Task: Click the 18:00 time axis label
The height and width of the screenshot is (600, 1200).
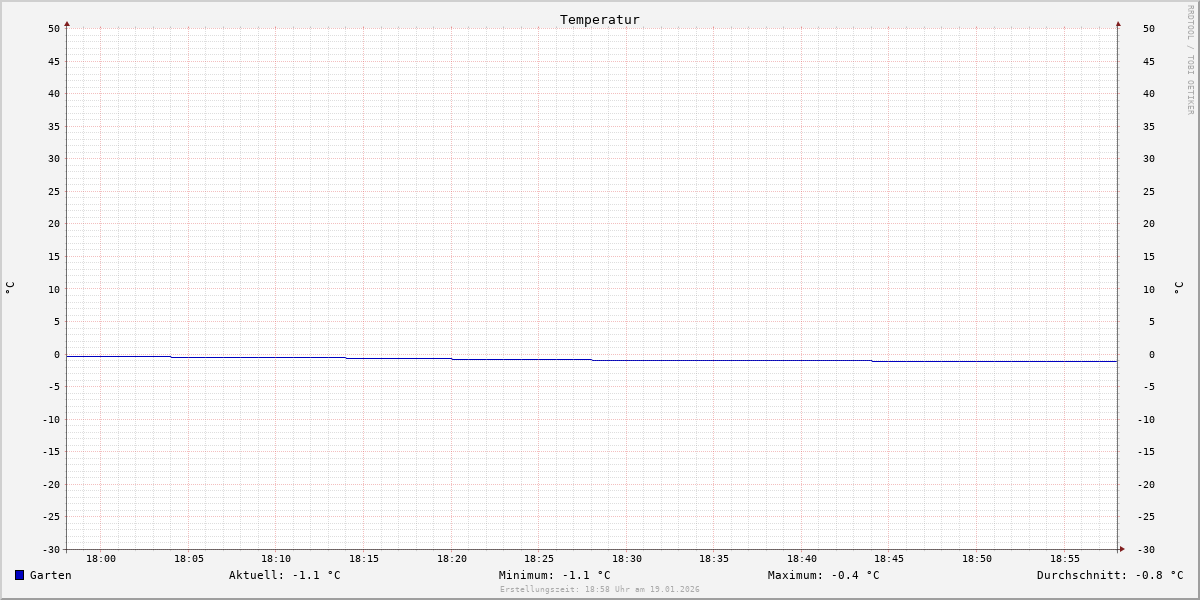Action: pyautogui.click(x=101, y=558)
